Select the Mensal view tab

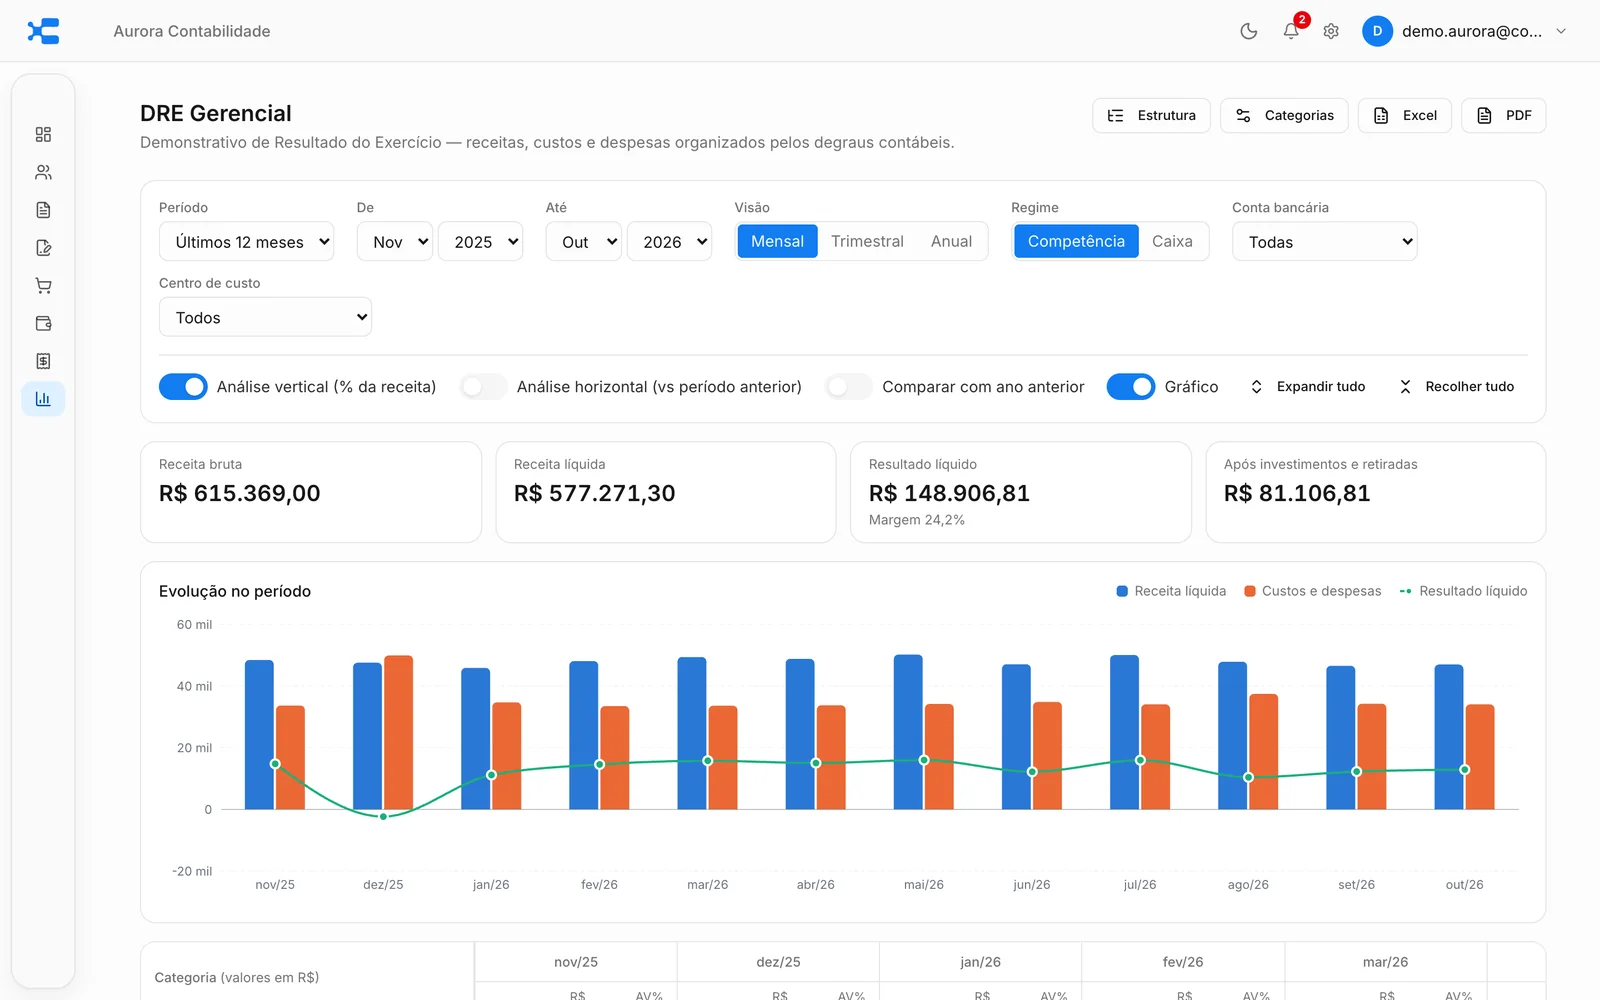pos(777,242)
